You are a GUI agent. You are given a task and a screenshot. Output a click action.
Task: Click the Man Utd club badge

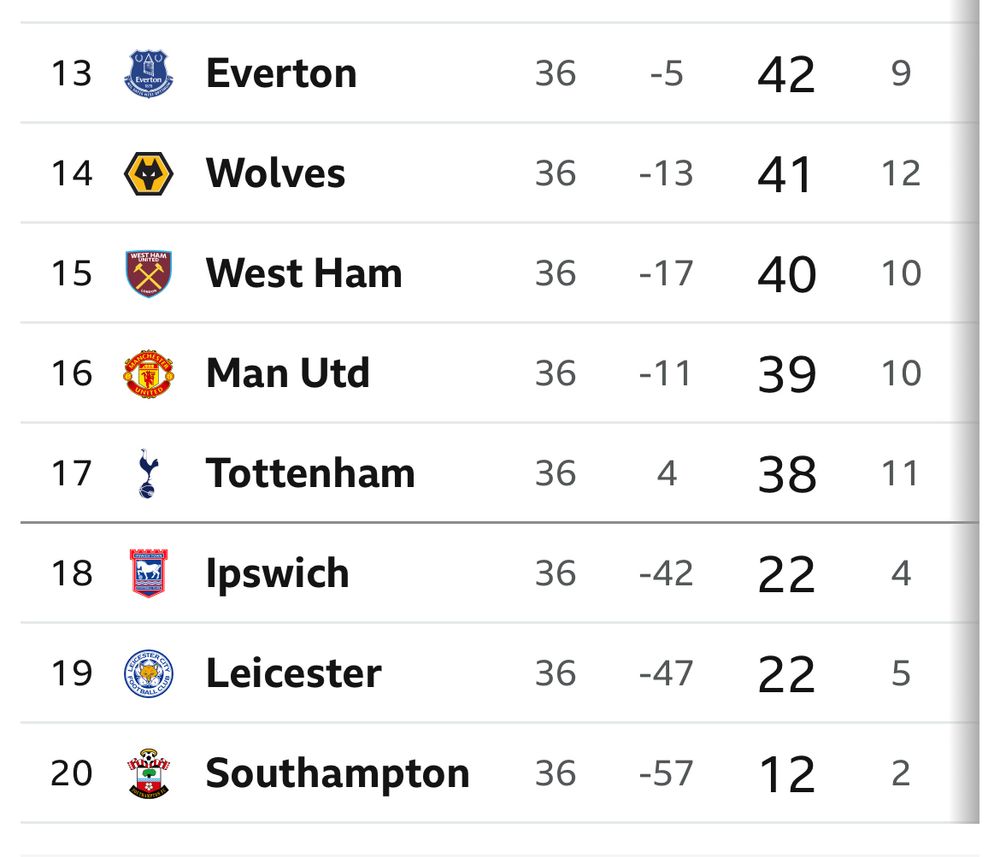point(149,374)
